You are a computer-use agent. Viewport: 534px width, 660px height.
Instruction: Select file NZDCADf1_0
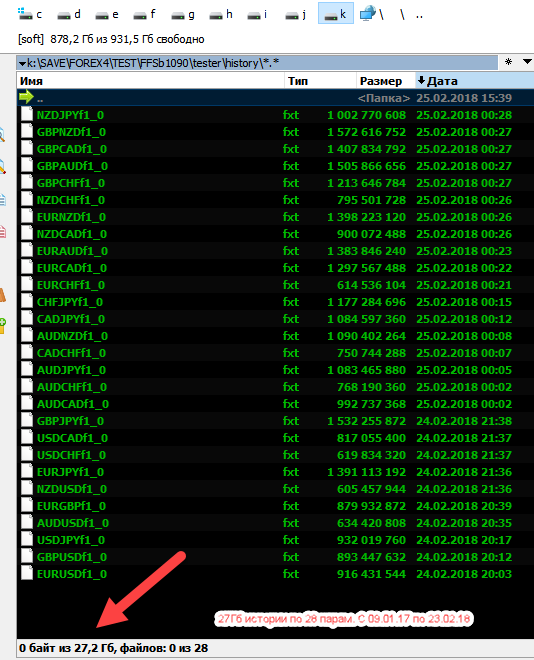(275, 234)
